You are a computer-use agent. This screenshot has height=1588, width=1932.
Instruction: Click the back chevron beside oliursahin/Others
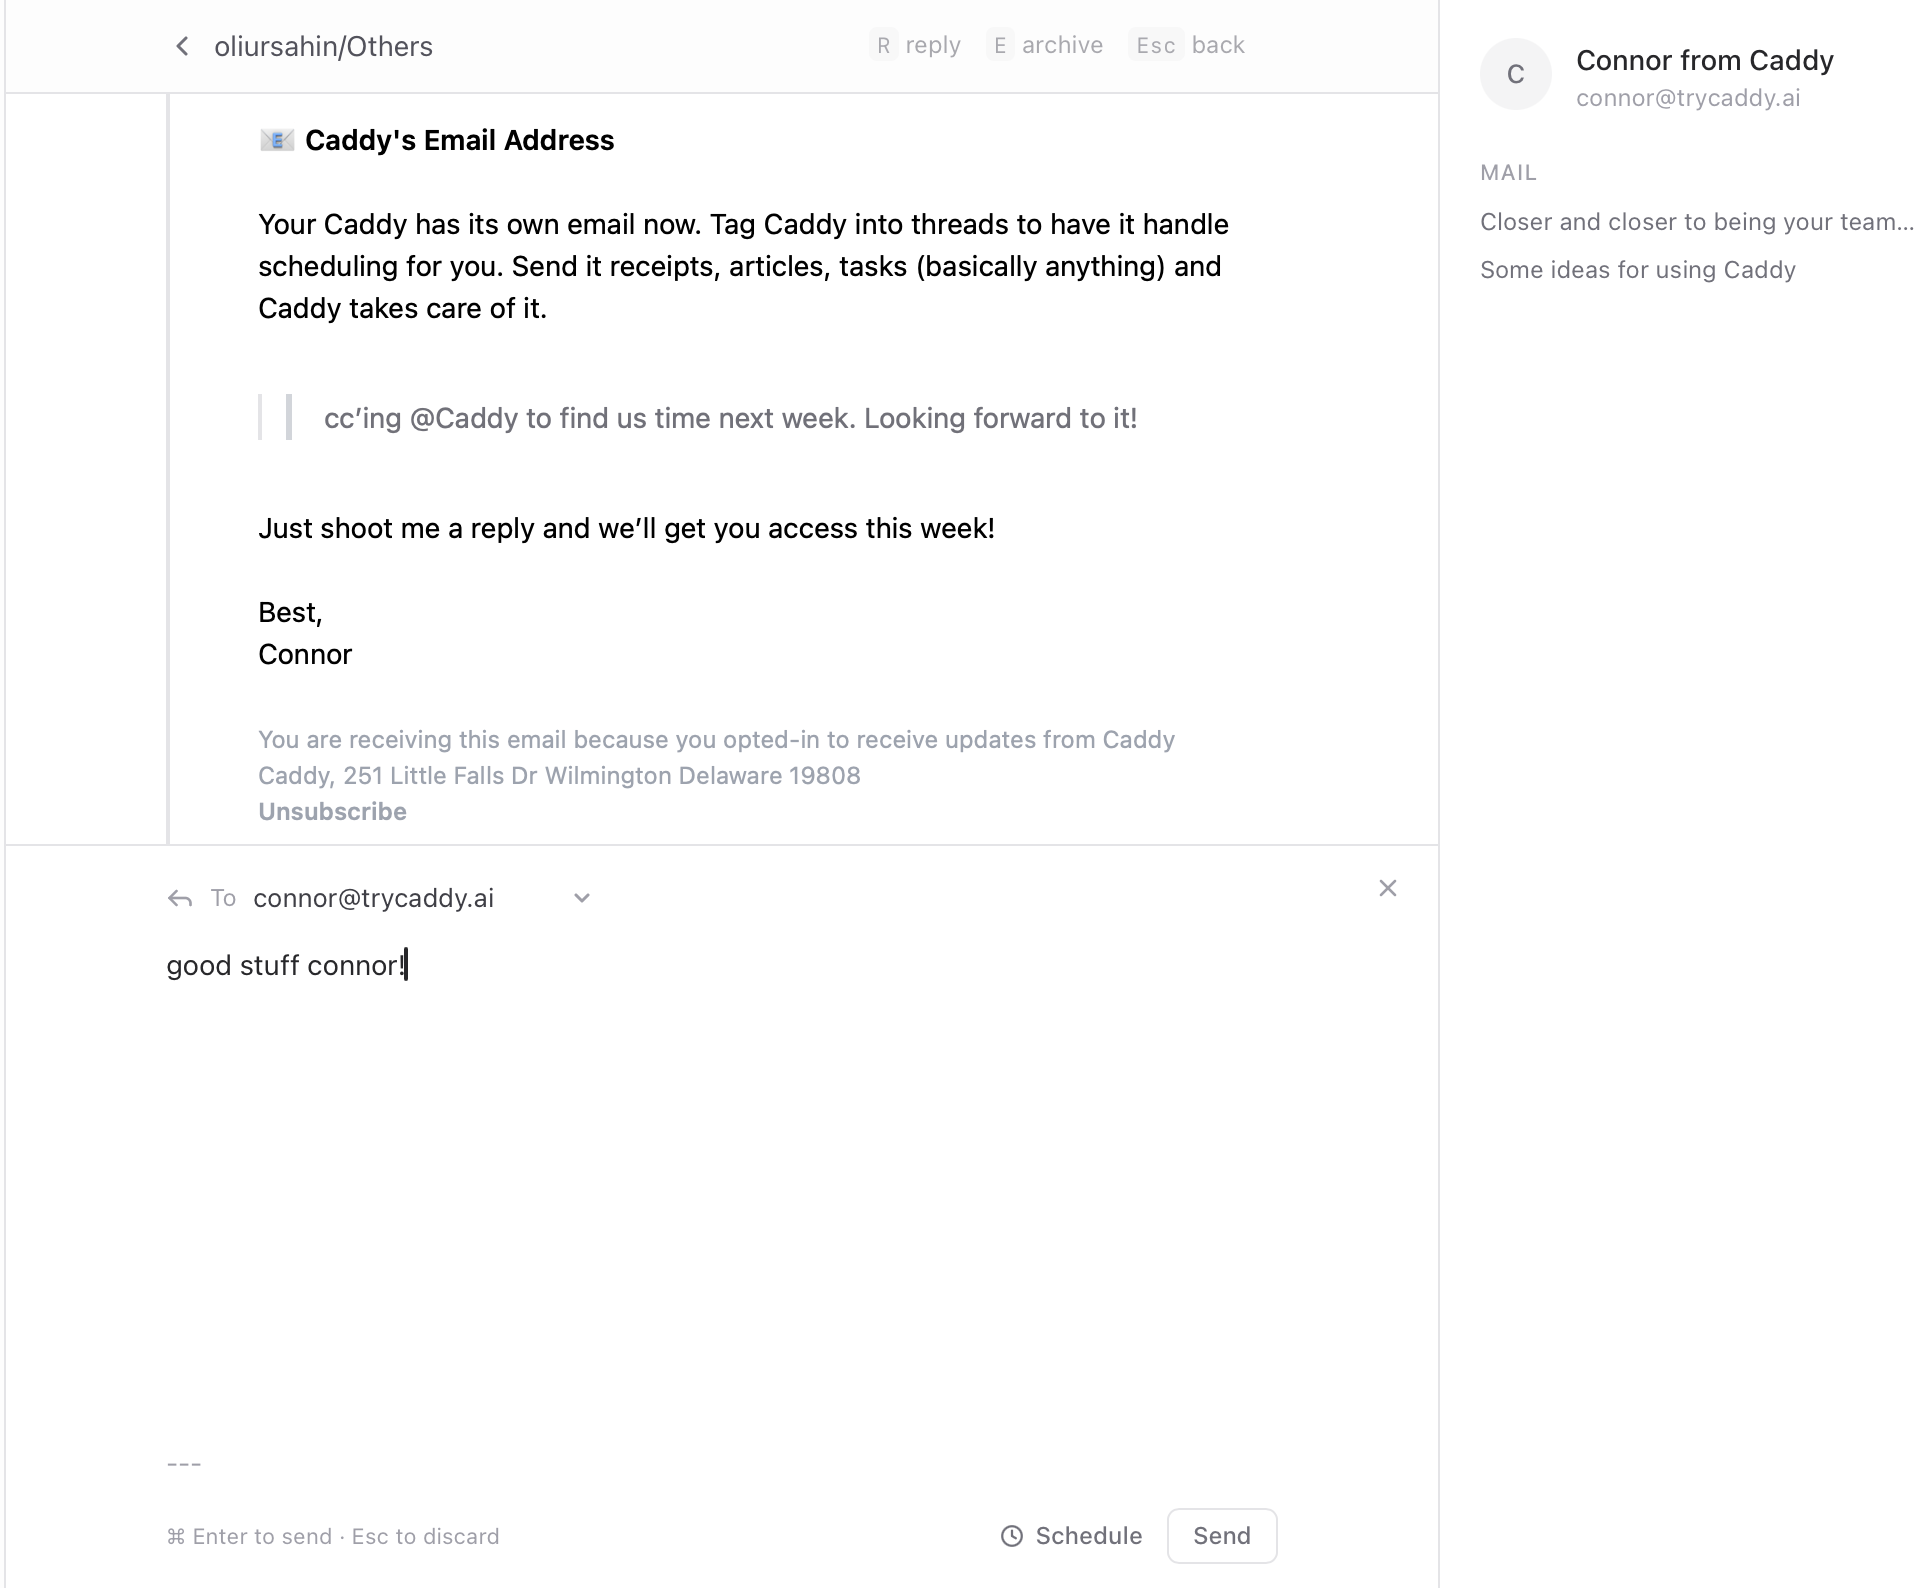pyautogui.click(x=182, y=46)
